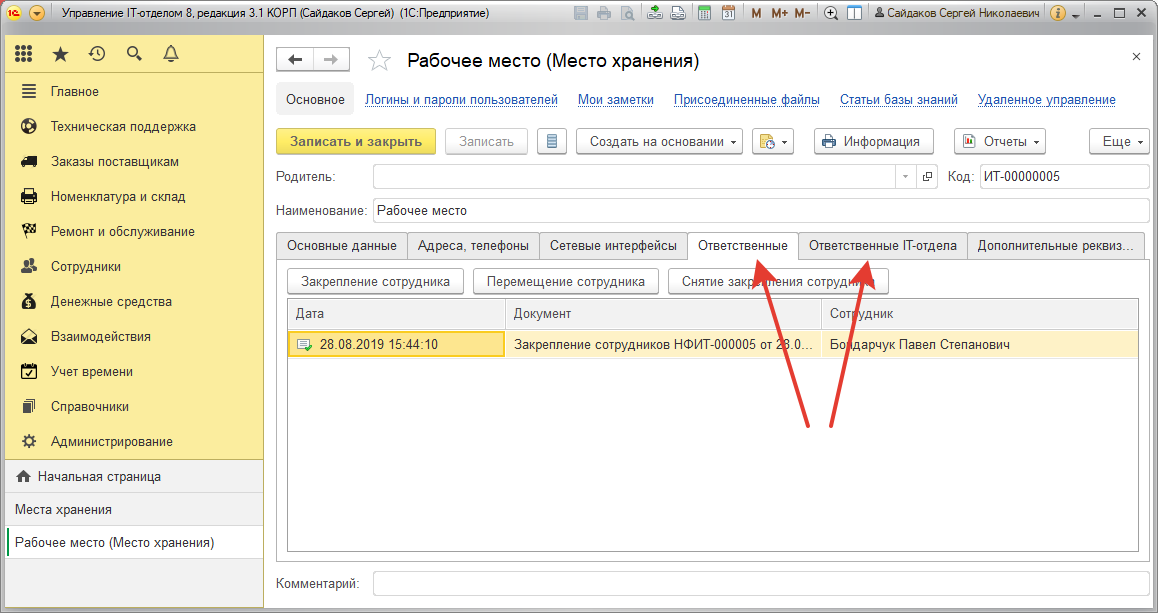Click the Информация button
Viewport: 1158px width, 613px height.
[x=874, y=141]
